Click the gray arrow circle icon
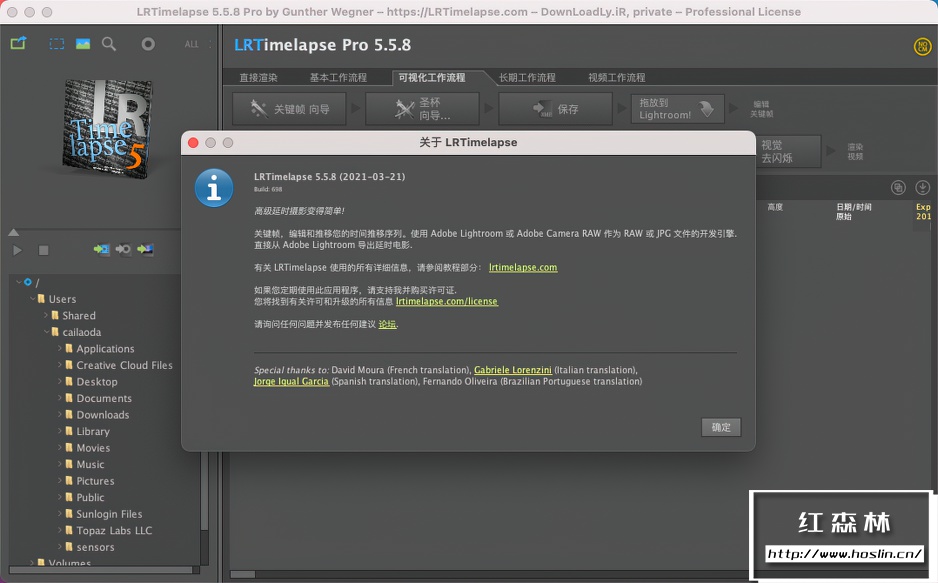The image size is (938, 583). (x=123, y=249)
